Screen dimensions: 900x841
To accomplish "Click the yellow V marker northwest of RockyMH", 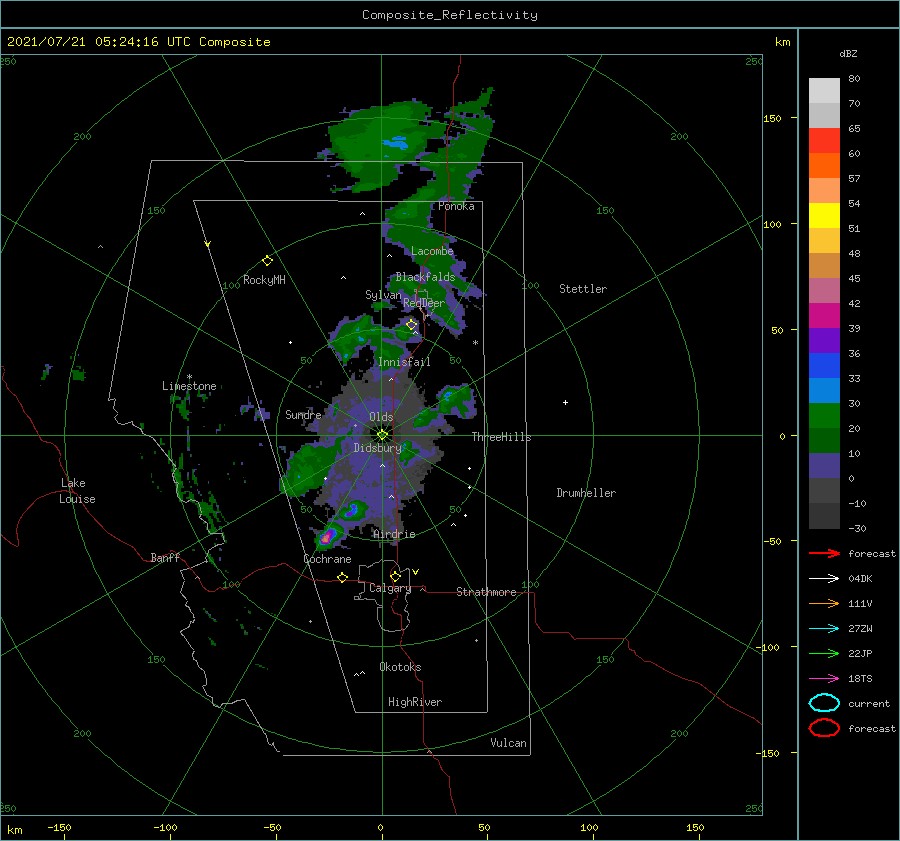I will point(208,244).
